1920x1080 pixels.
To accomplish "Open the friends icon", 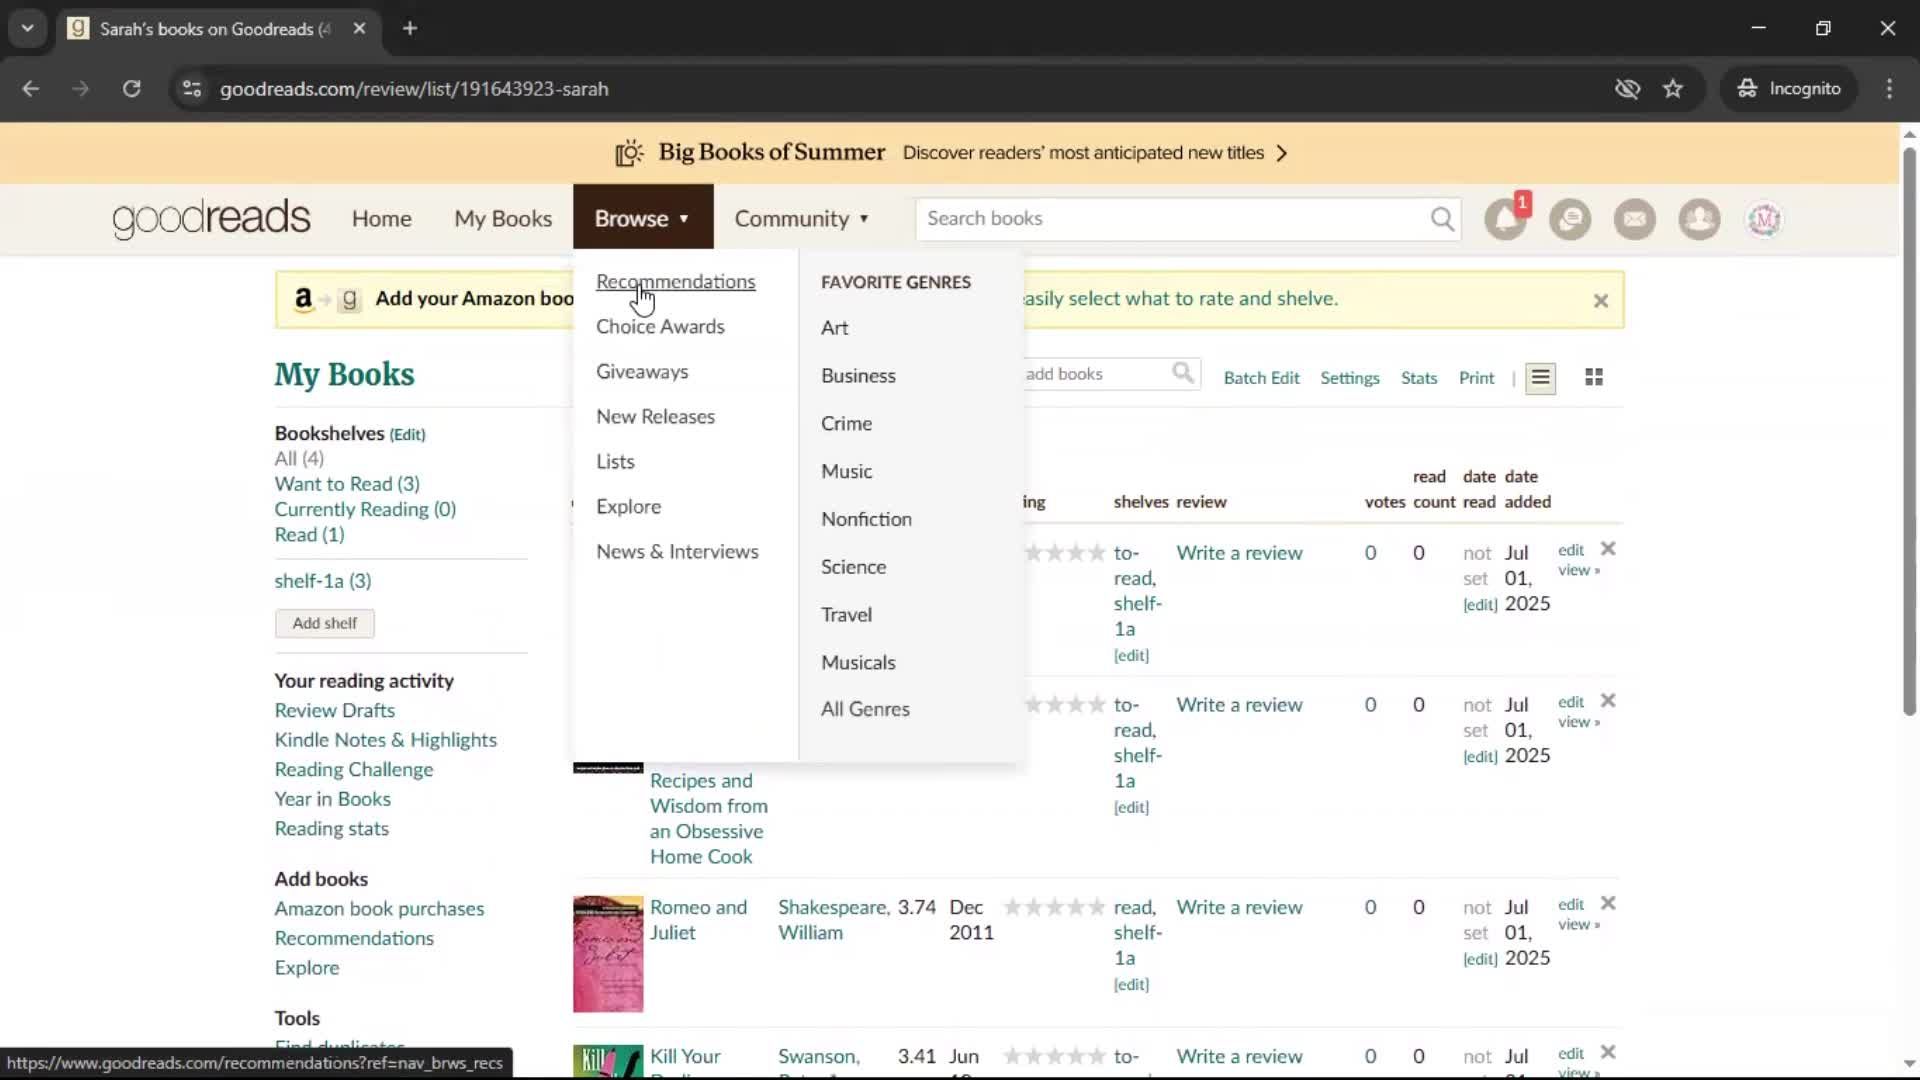I will [x=1699, y=219].
